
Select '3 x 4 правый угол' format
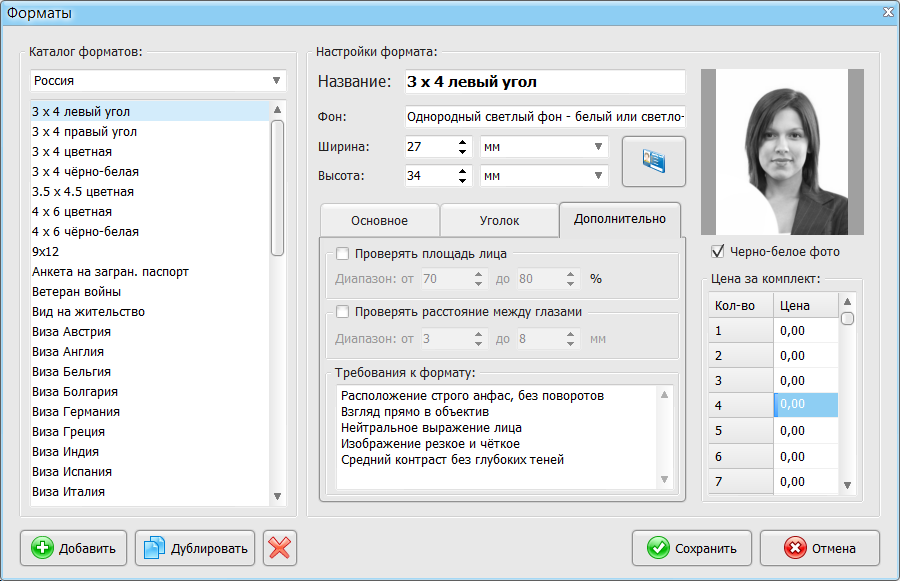tap(150, 131)
